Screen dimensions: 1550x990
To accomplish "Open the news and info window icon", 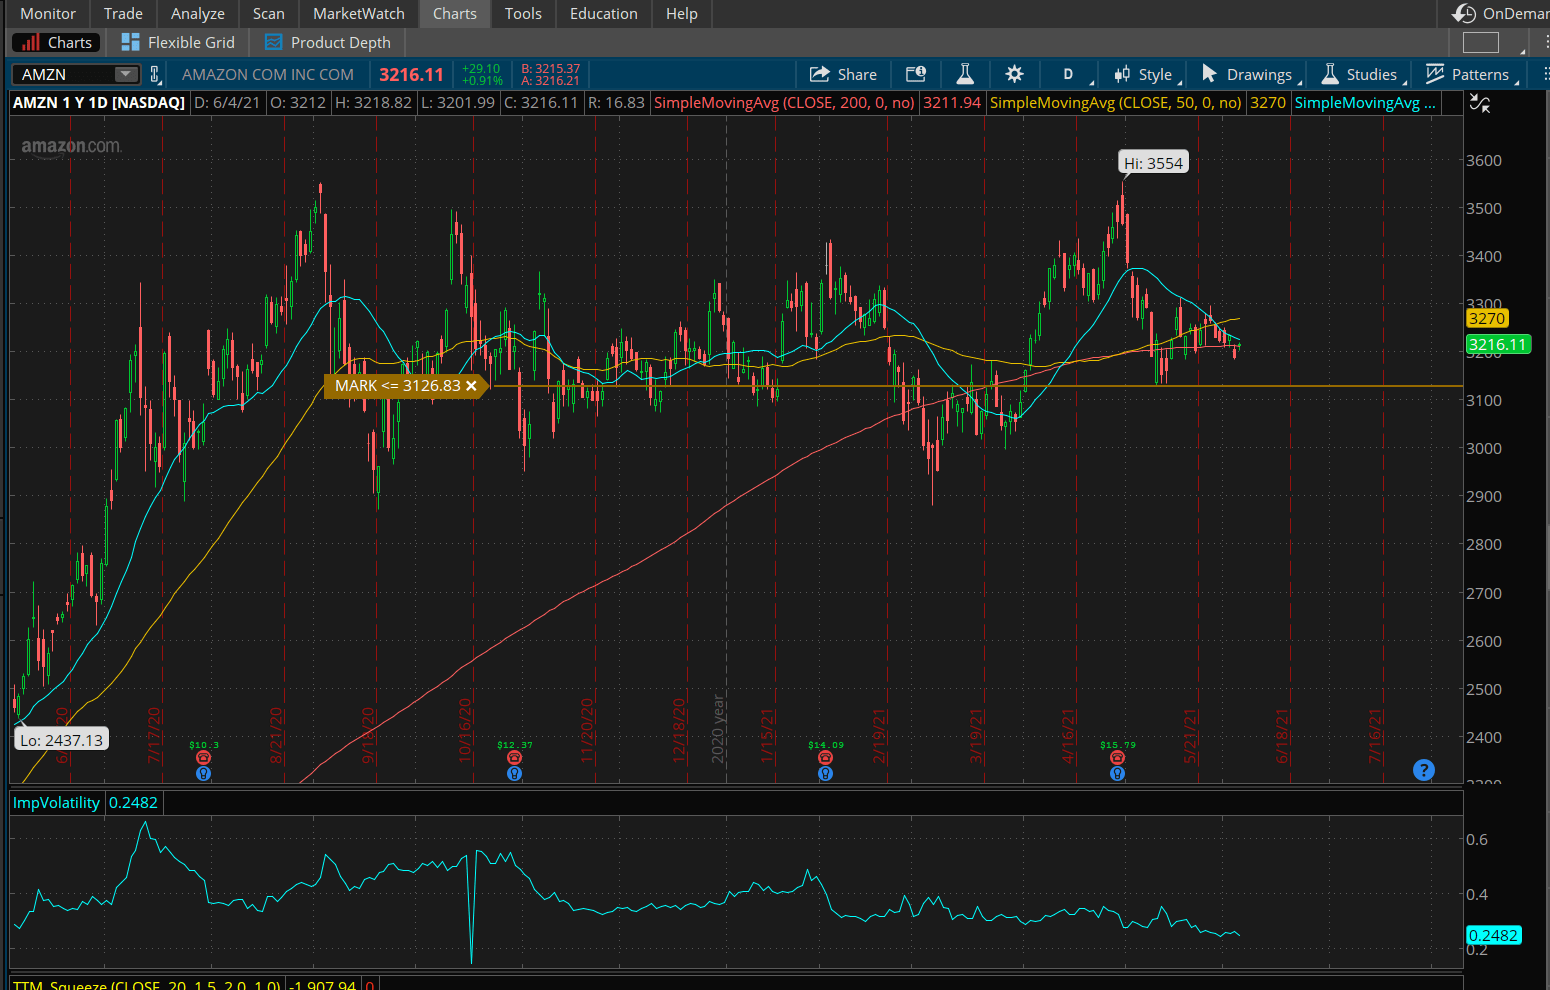I will pyautogui.click(x=916, y=74).
